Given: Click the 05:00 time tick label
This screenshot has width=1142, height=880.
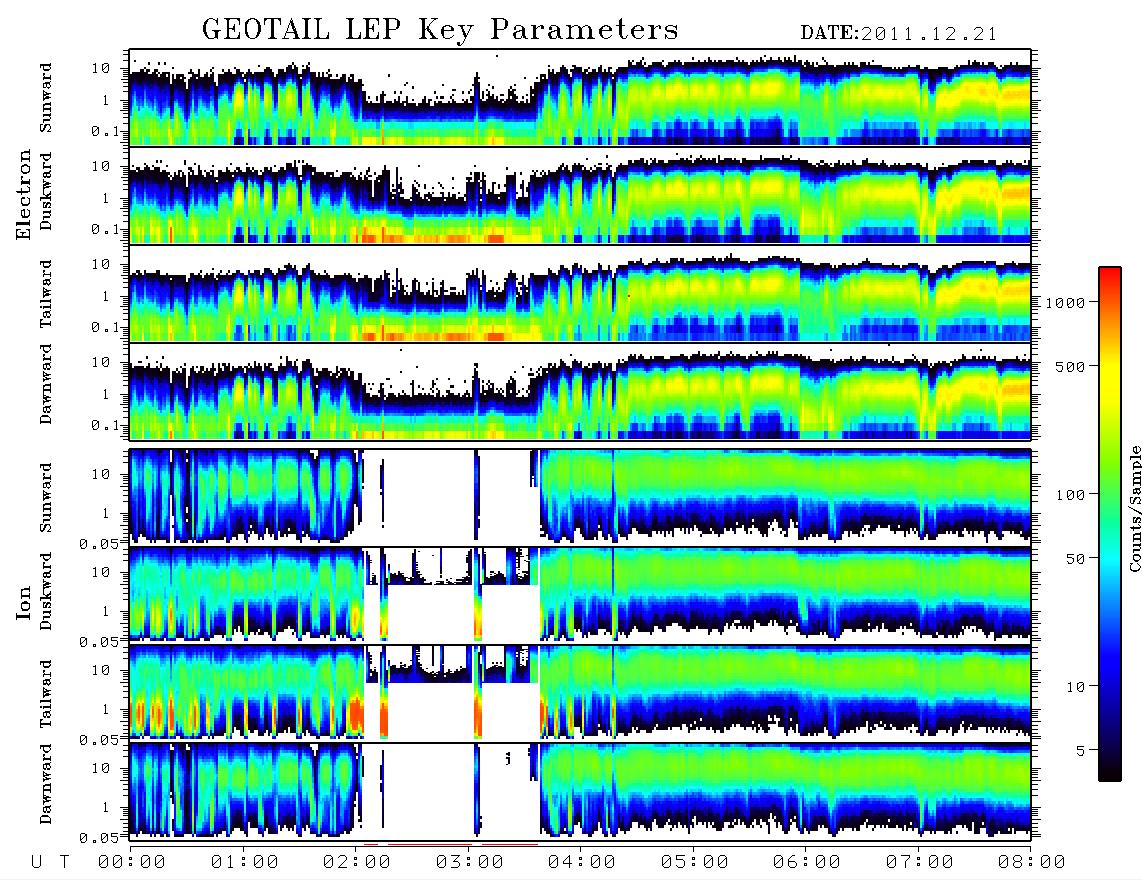Looking at the screenshot, I should (695, 862).
